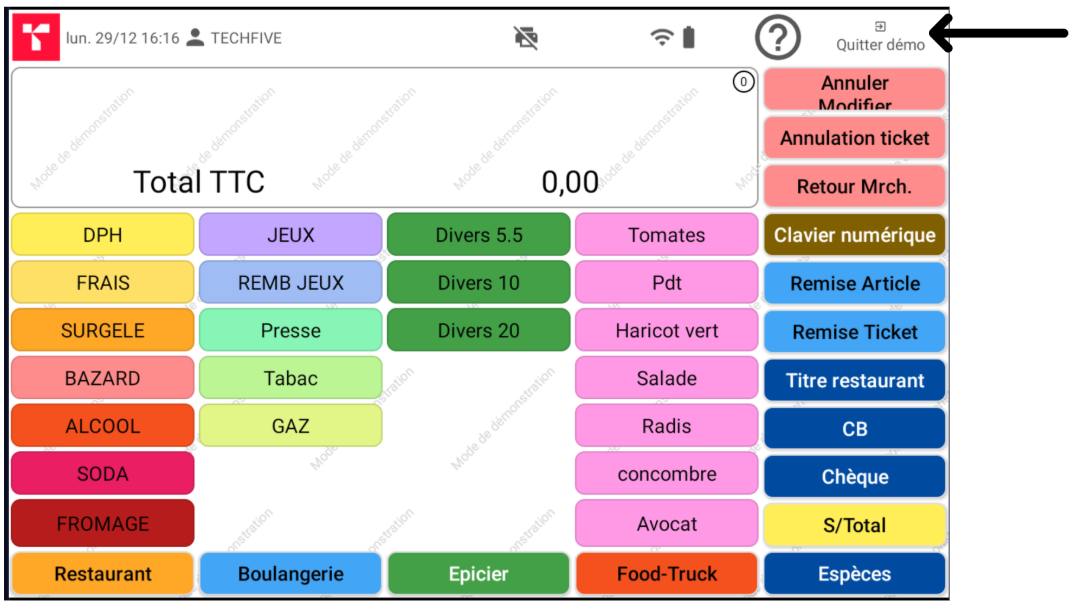Click the Wi-Fi signal icon
The width and height of the screenshot is (1076, 609).
[x=661, y=38]
